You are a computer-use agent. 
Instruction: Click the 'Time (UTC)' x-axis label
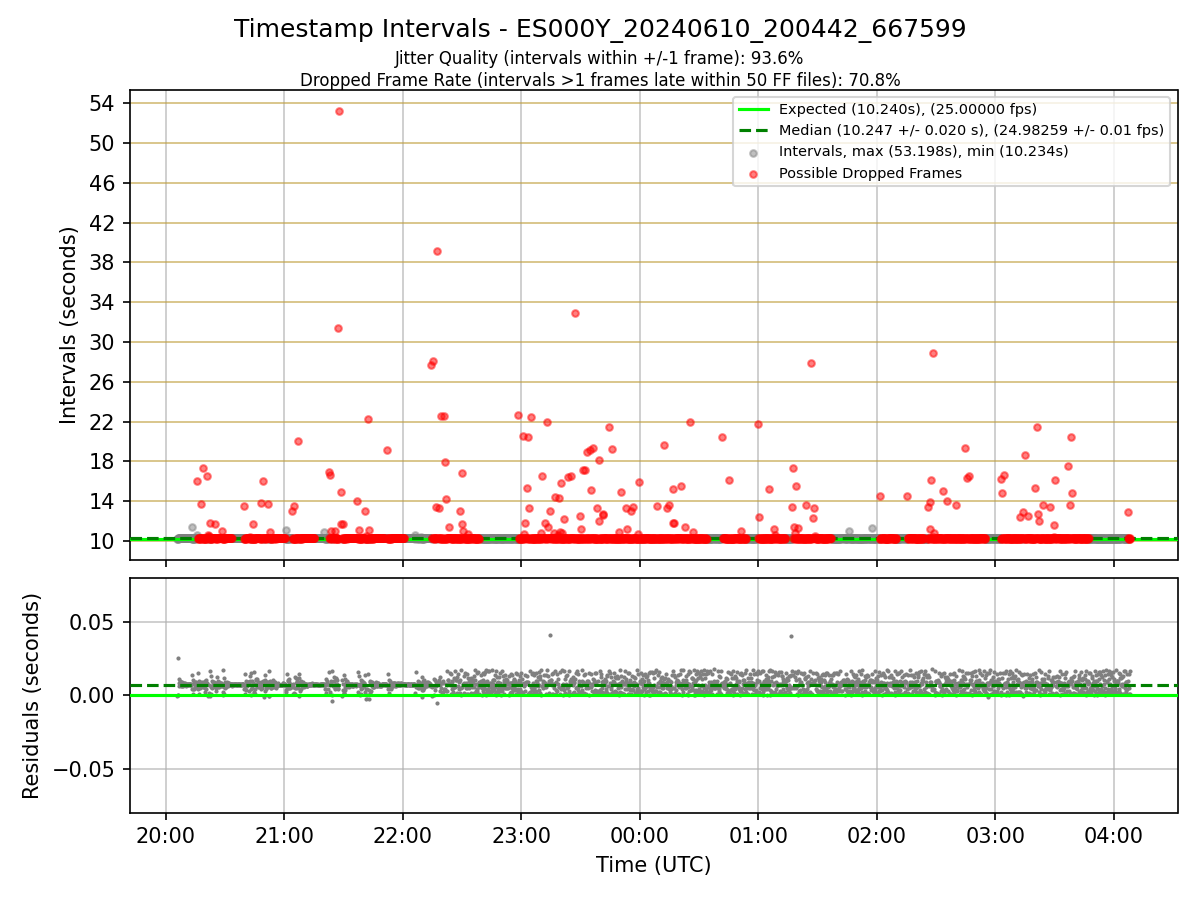tap(653, 865)
